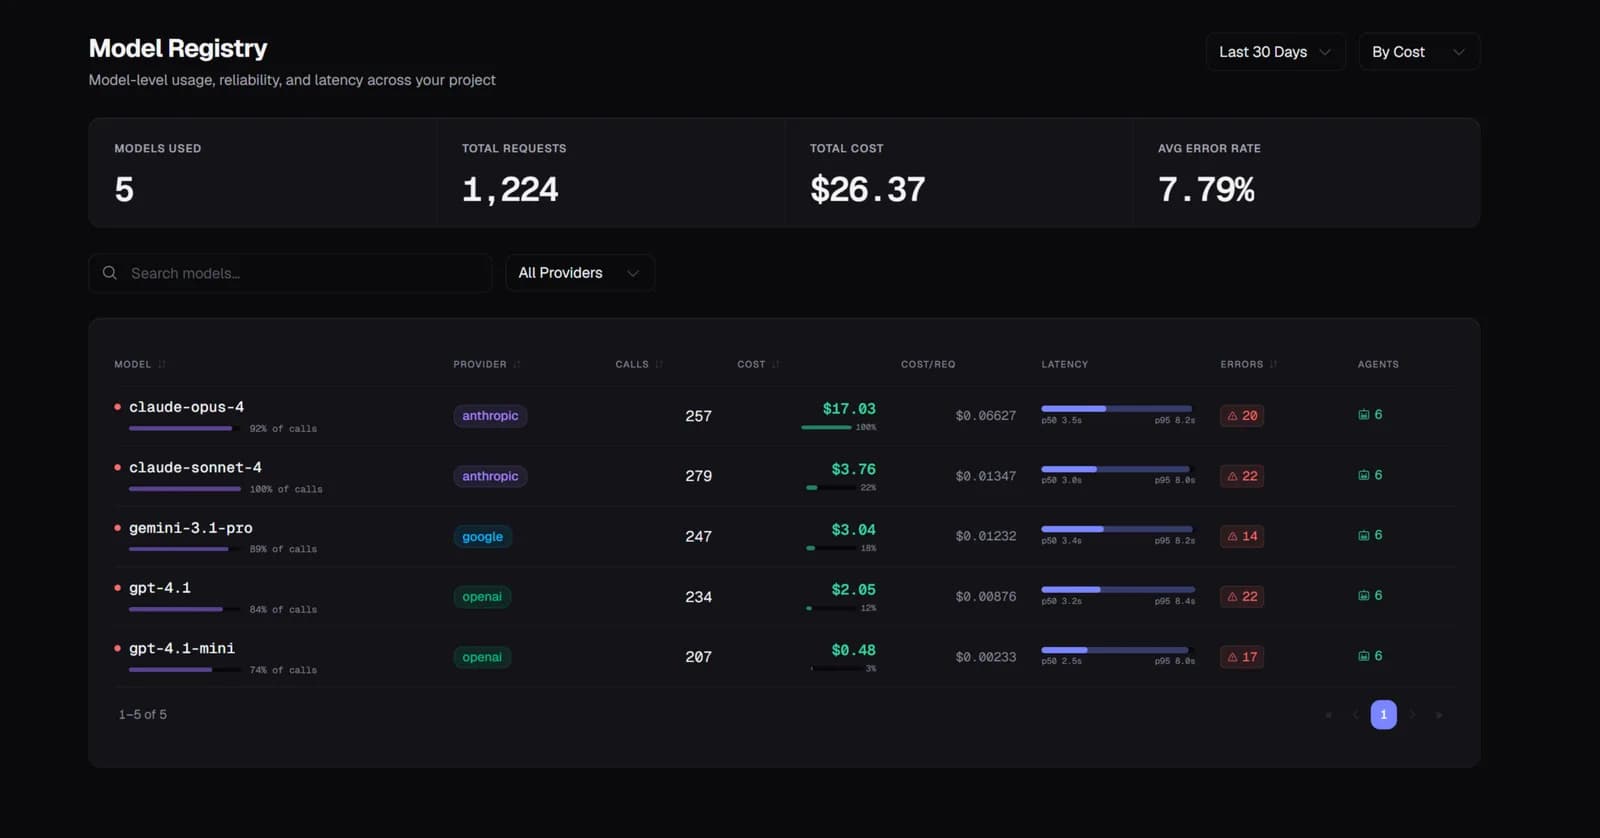Image resolution: width=1600 pixels, height=838 pixels.
Task: Sort by the Errors column arrow icon
Action: tap(1273, 364)
